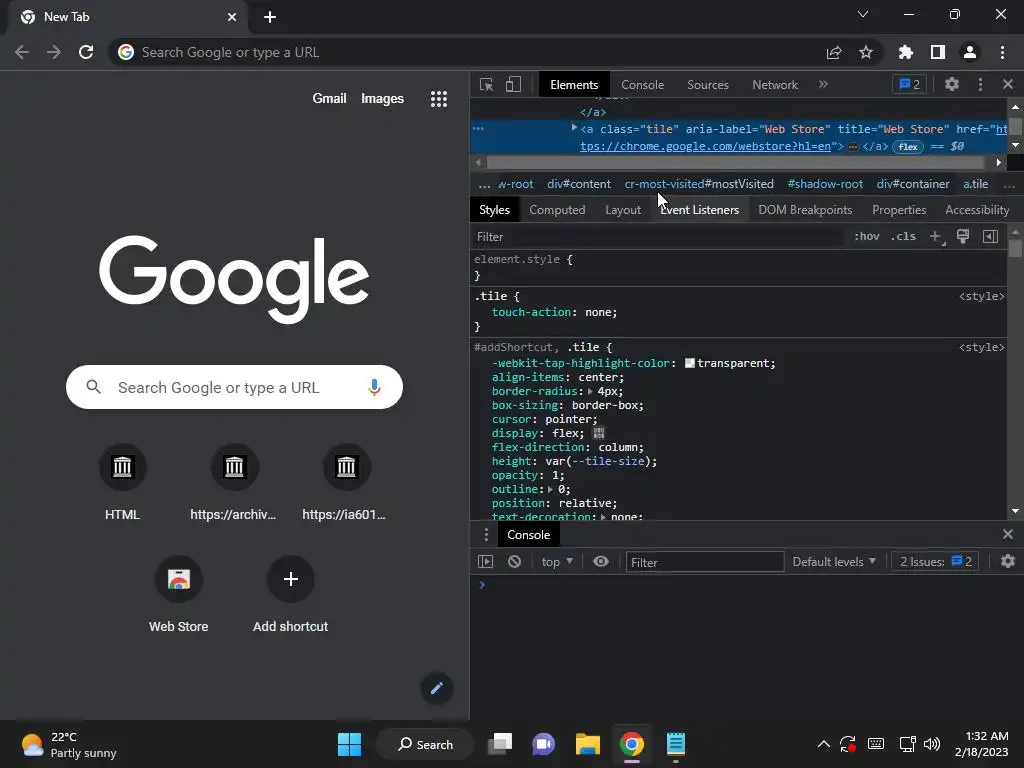Select cr-most-visited#mostVisited breadcrumb
The height and width of the screenshot is (768, 1024).
click(x=699, y=184)
